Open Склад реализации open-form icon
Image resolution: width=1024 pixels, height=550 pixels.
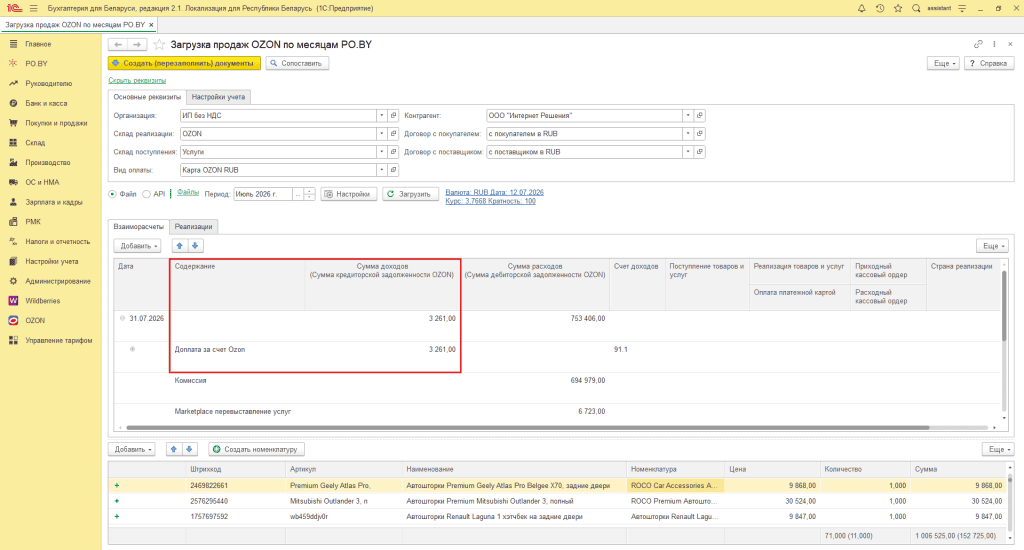pyautogui.click(x=393, y=134)
